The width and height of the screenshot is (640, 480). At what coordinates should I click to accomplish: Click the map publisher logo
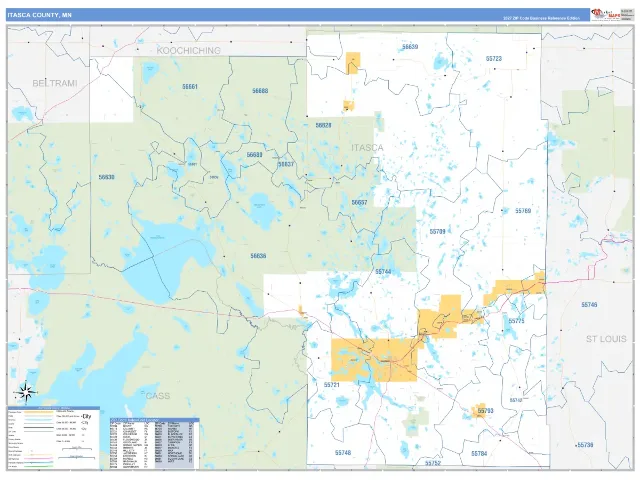pos(605,15)
